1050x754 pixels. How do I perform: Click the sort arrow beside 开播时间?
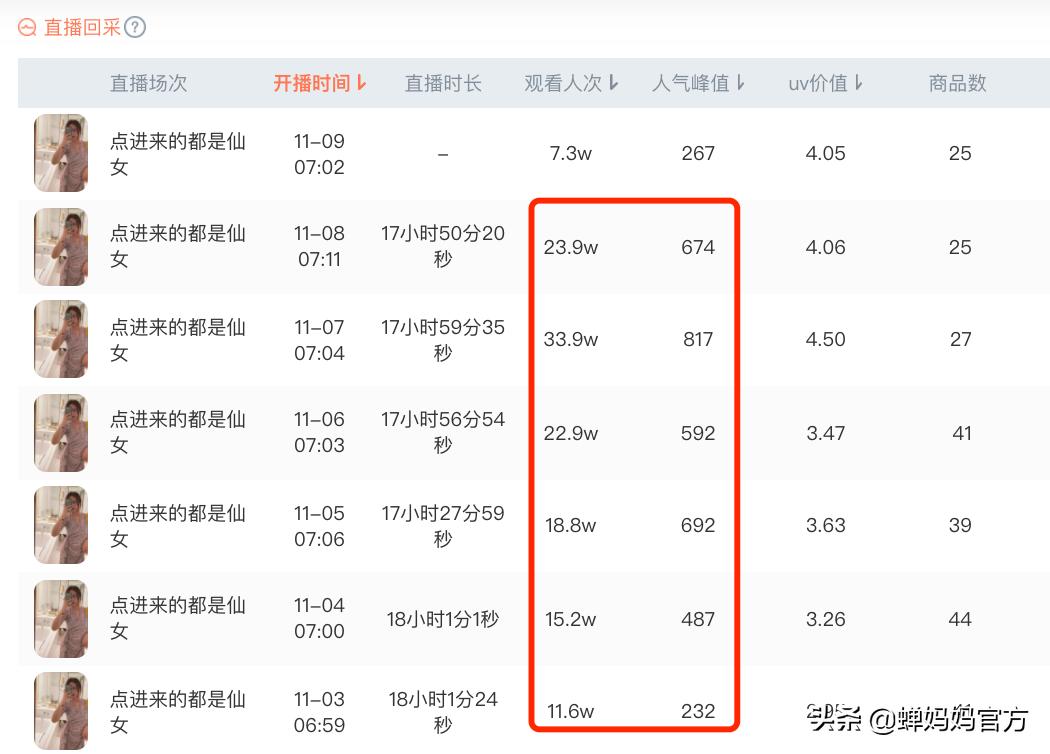point(362,85)
